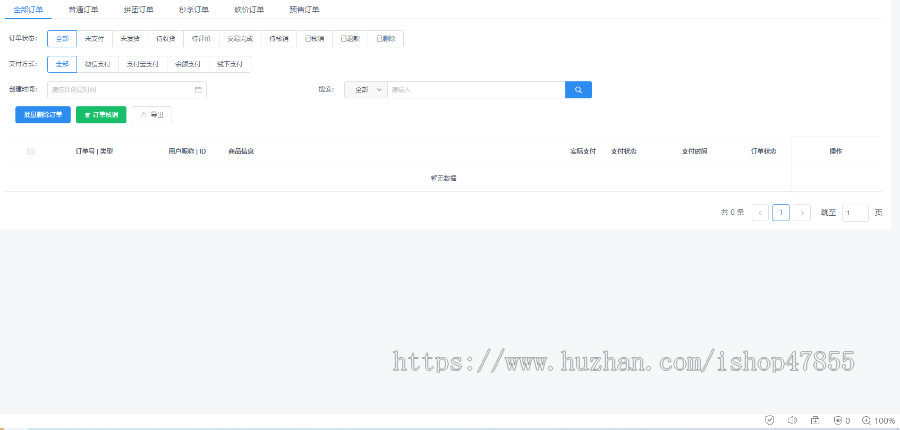Filter order status by 交易完成
This screenshot has width=900, height=430.
click(x=240, y=38)
